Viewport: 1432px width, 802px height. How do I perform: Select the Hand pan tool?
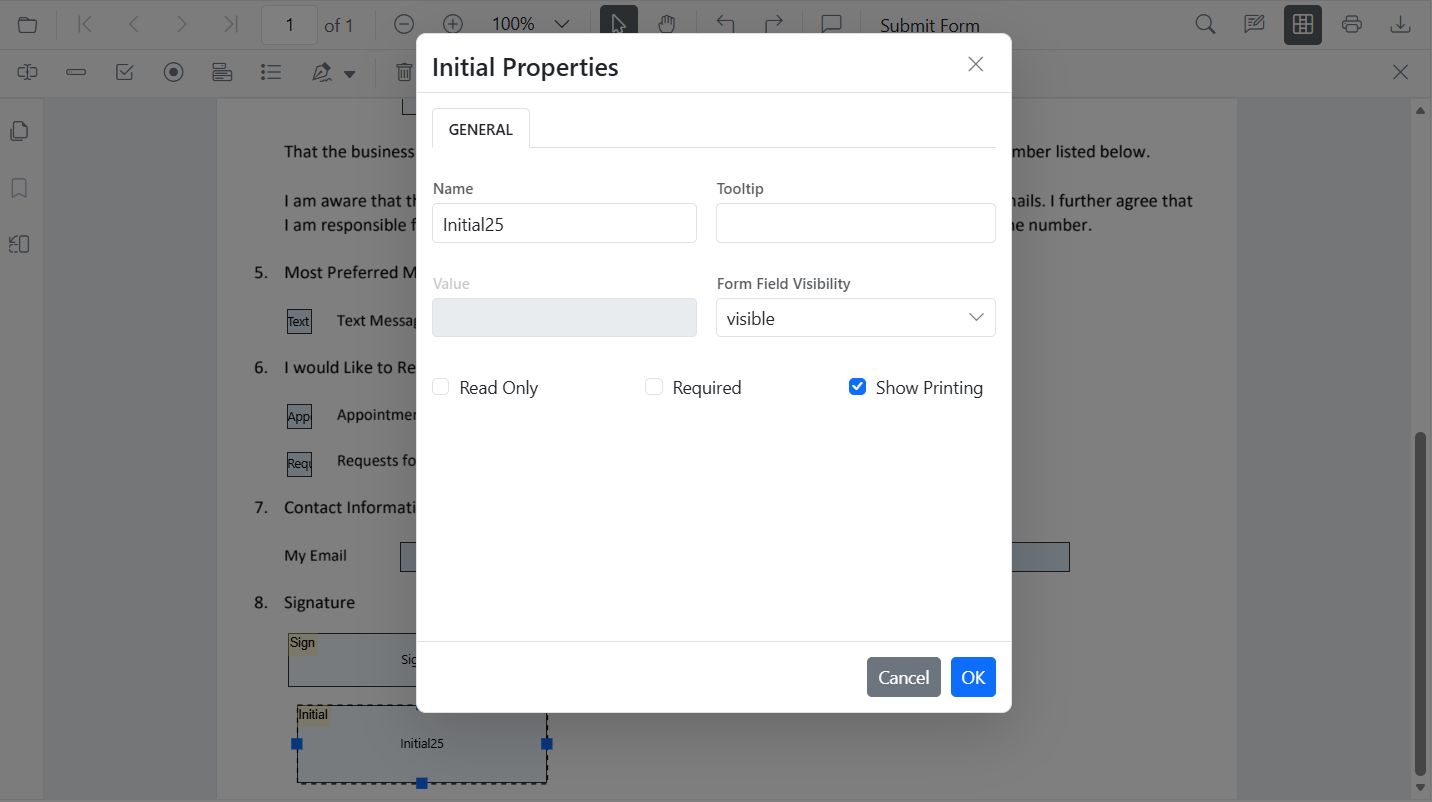click(x=668, y=23)
